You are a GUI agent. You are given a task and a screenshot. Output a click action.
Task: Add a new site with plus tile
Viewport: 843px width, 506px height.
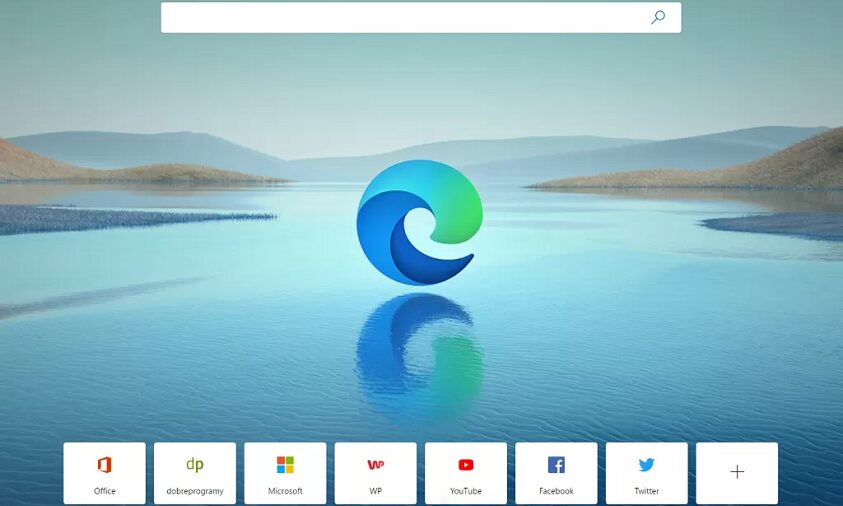(x=737, y=472)
